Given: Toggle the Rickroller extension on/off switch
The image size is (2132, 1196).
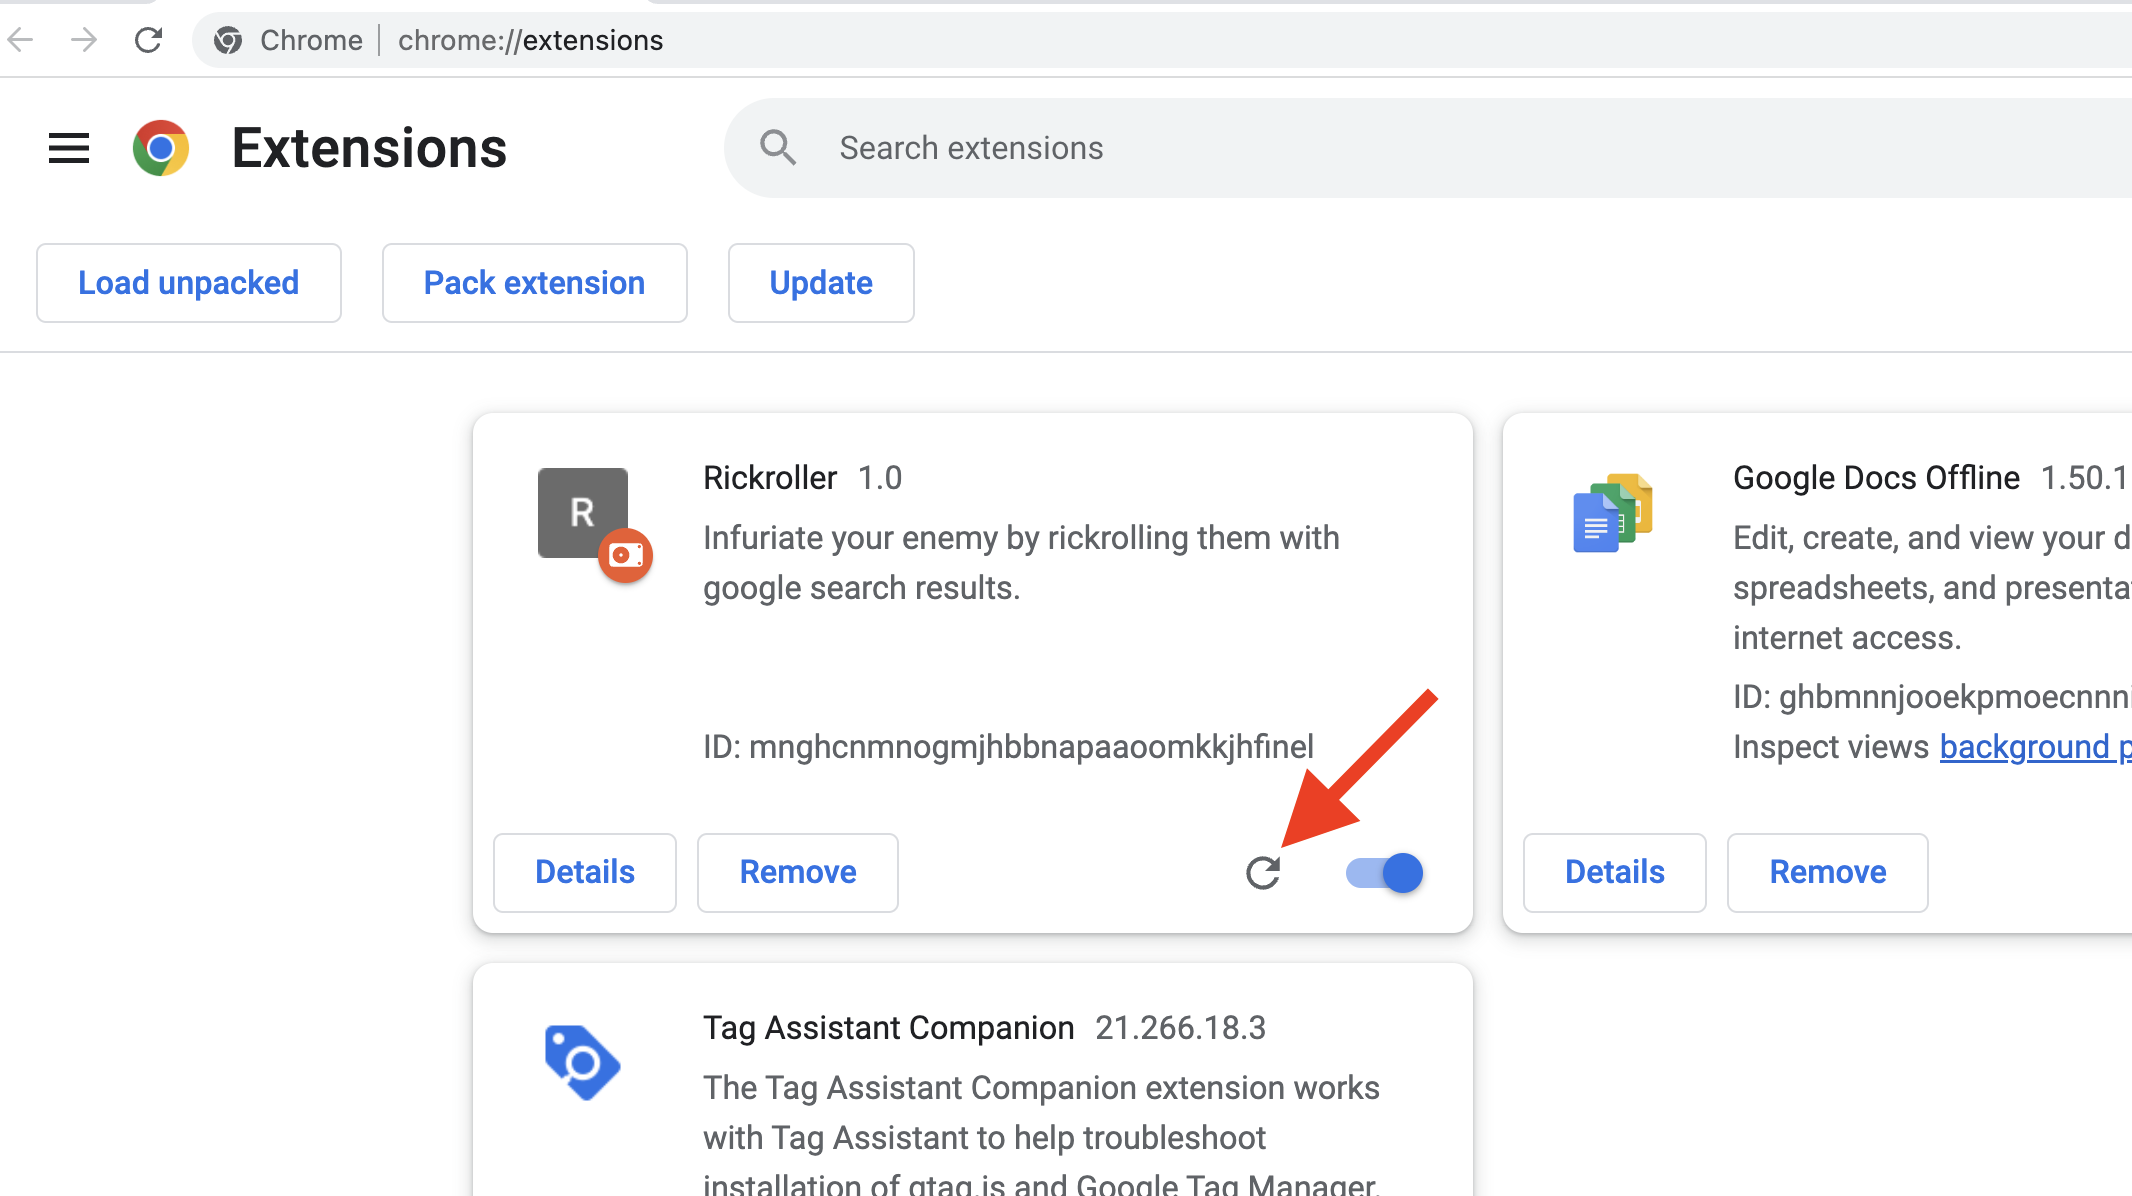Looking at the screenshot, I should tap(1382, 872).
